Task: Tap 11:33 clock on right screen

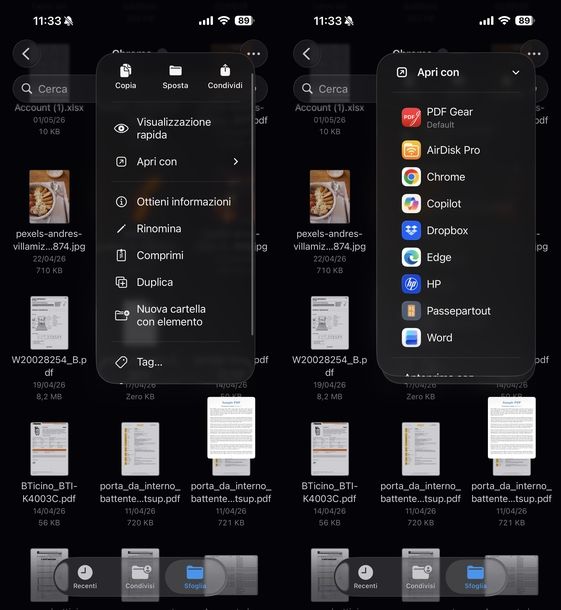Action: tap(328, 21)
